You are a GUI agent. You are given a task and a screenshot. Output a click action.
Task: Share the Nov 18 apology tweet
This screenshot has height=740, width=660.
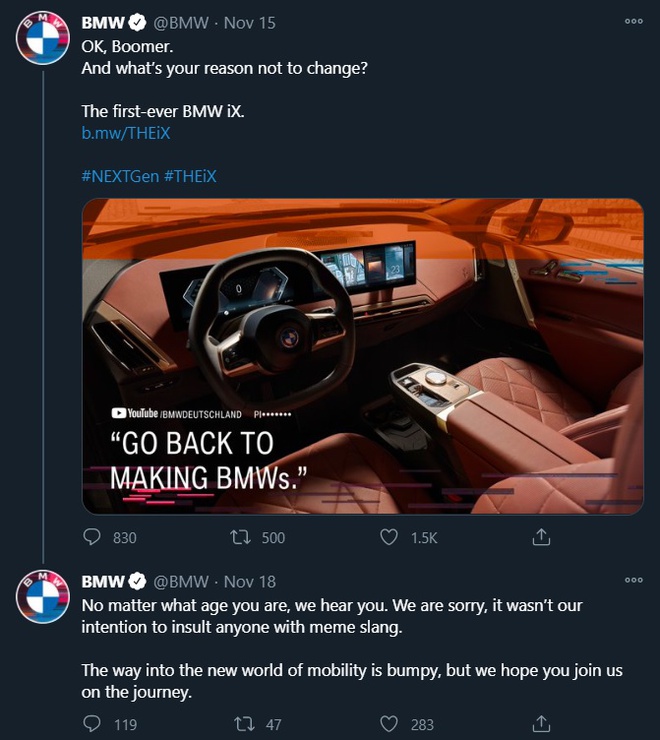541,724
